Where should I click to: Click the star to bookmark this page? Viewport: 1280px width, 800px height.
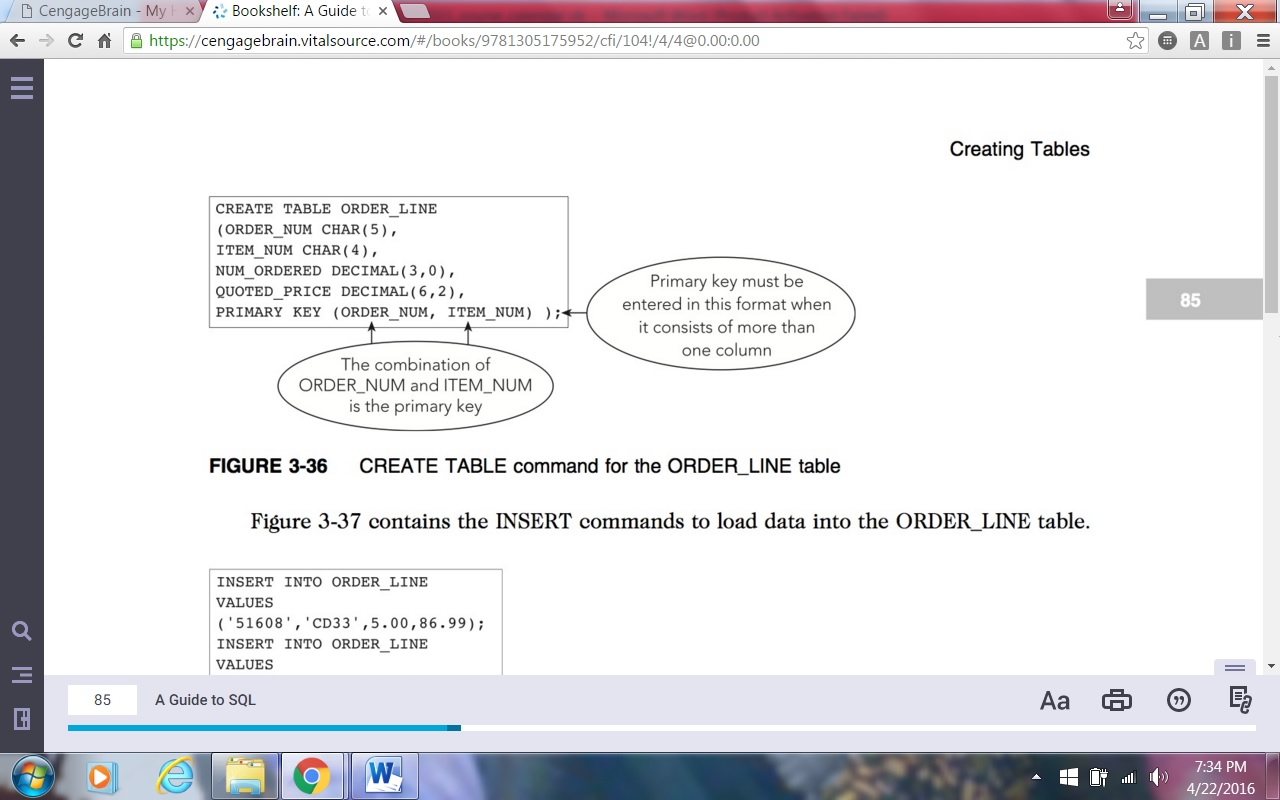(x=1135, y=41)
